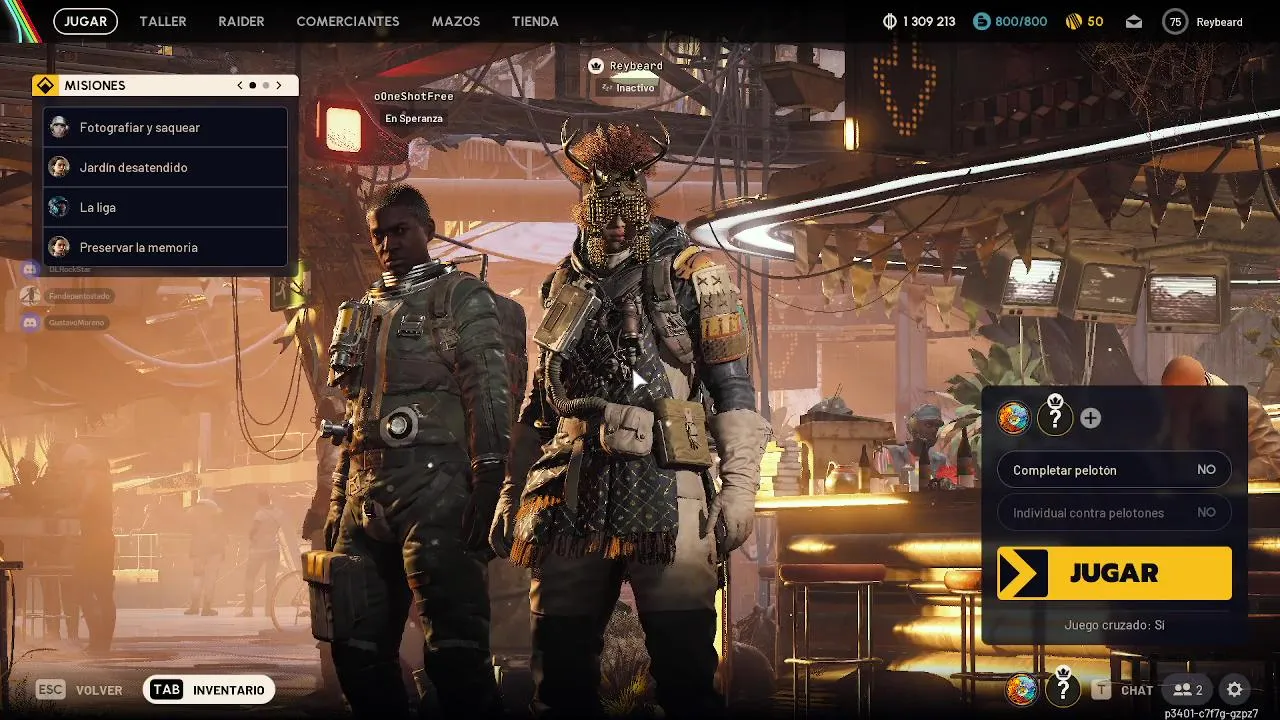Click the Reybeard nameplate above character
The image size is (1280, 720).
click(636, 66)
